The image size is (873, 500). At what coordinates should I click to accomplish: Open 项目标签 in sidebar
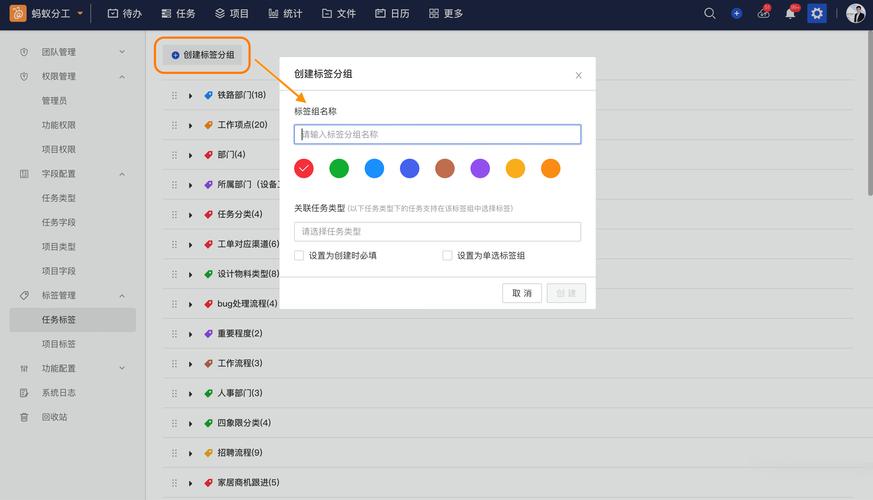[x=58, y=344]
